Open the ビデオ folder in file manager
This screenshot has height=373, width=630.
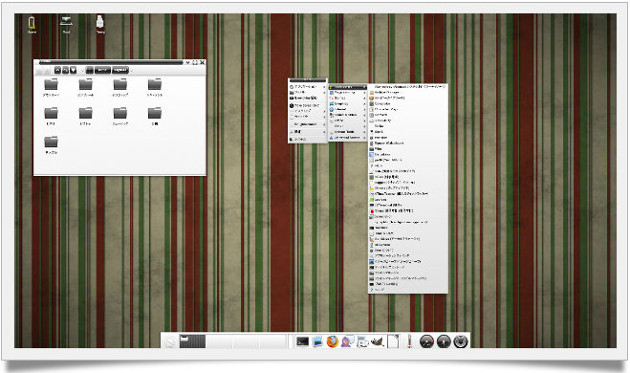point(51,117)
